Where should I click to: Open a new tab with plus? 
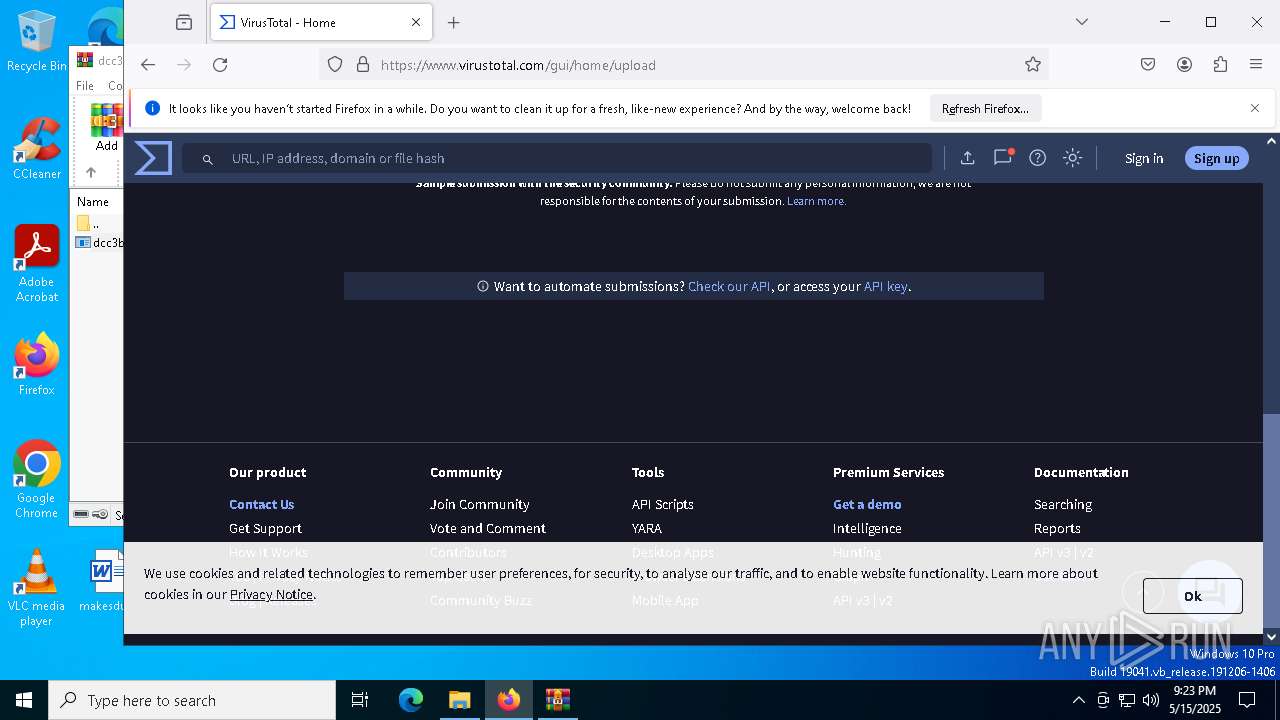pyautogui.click(x=454, y=22)
